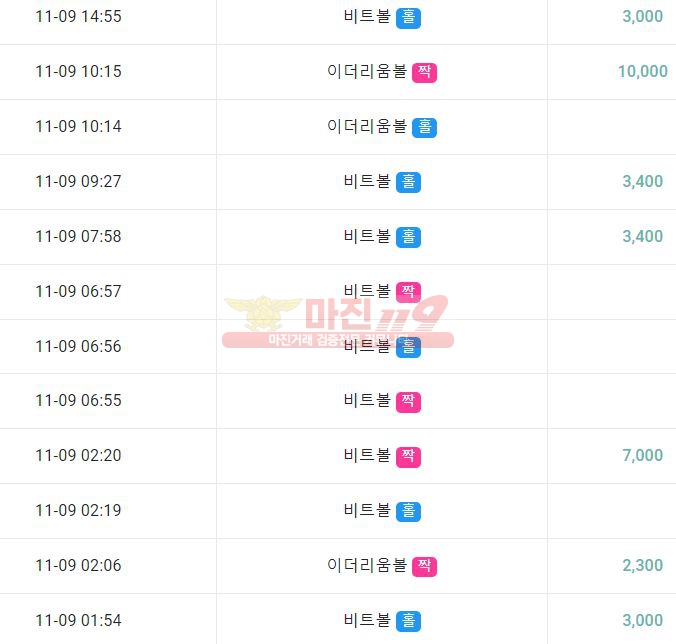Image resolution: width=676 pixels, height=644 pixels.
Task: Click the blue 홀 badge in 10:14 row
Action: pos(424,128)
